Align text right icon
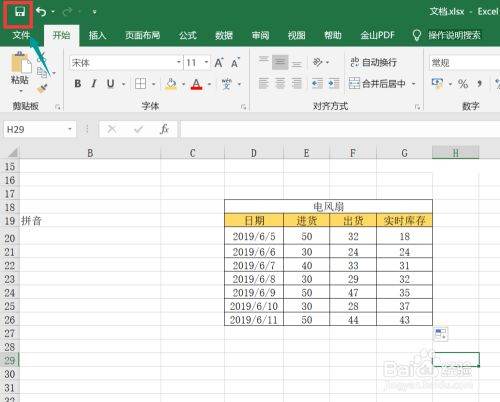The height and width of the screenshot is (402, 500). pyautogui.click(x=296, y=83)
